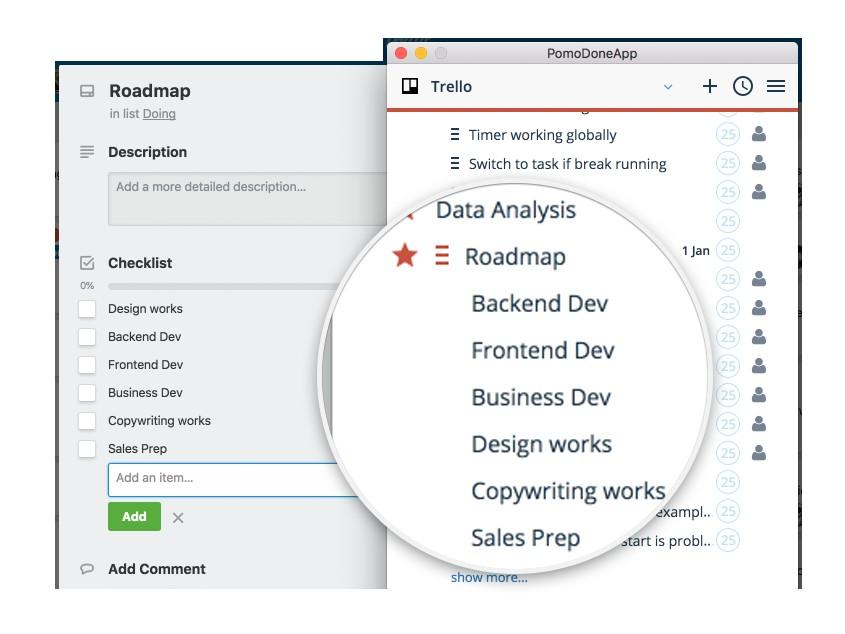Click the red list icon beside Roadmap

tap(442, 256)
